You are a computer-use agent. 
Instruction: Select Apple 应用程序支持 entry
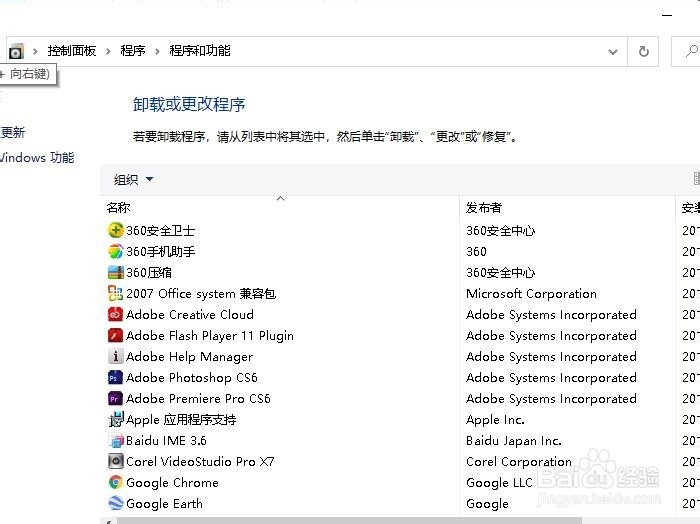click(181, 420)
